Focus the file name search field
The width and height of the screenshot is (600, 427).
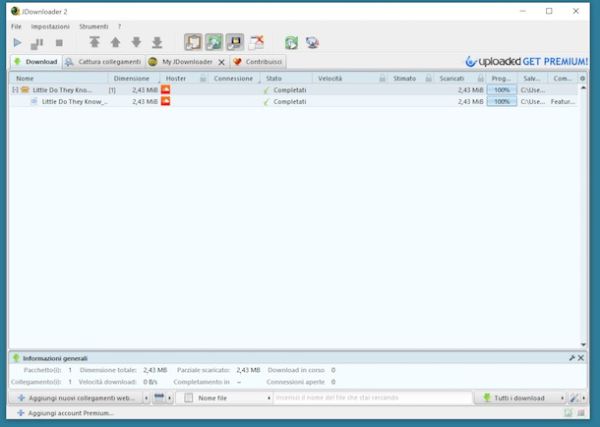[370, 398]
